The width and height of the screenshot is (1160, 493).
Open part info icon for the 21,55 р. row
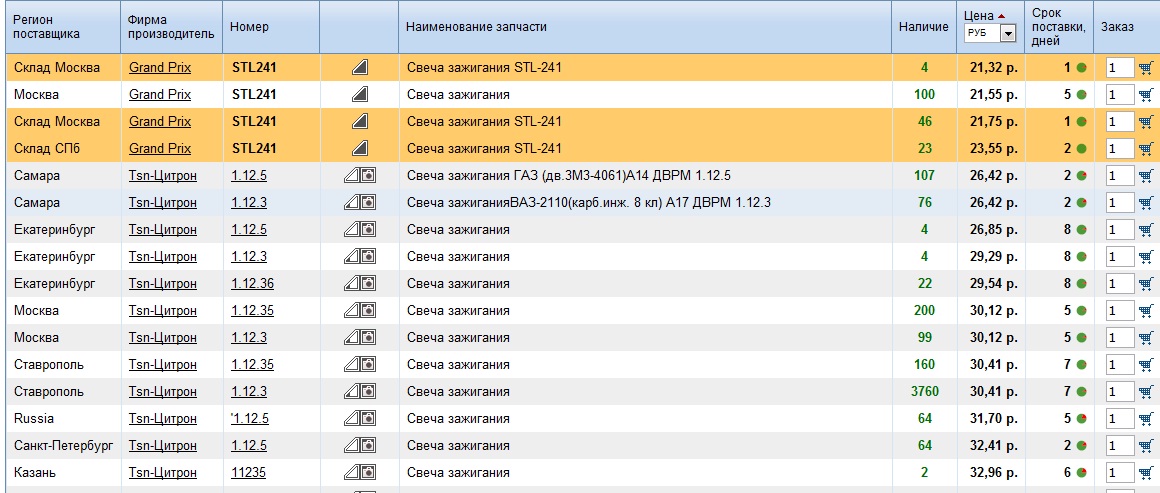pyautogui.click(x=360, y=95)
